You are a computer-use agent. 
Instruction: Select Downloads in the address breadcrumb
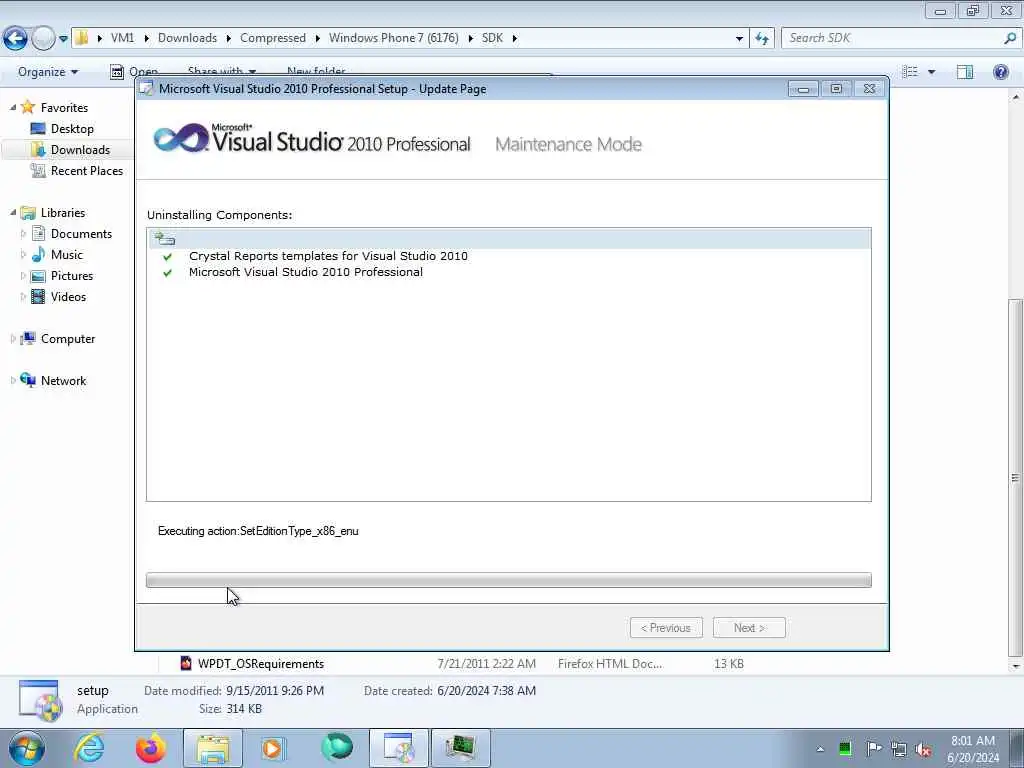pyautogui.click(x=187, y=38)
